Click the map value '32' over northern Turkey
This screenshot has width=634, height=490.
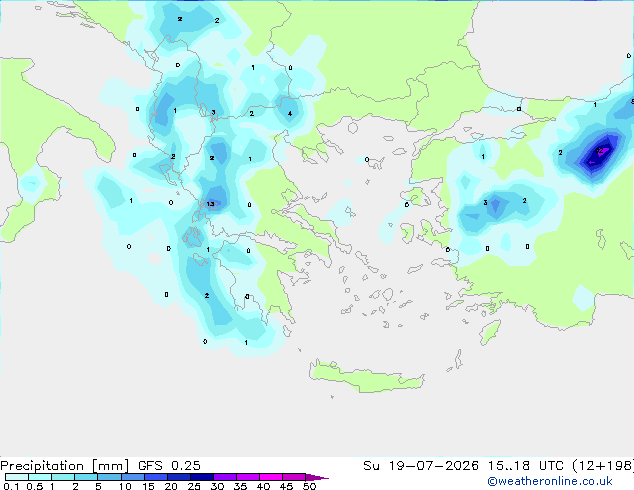[x=599, y=150]
